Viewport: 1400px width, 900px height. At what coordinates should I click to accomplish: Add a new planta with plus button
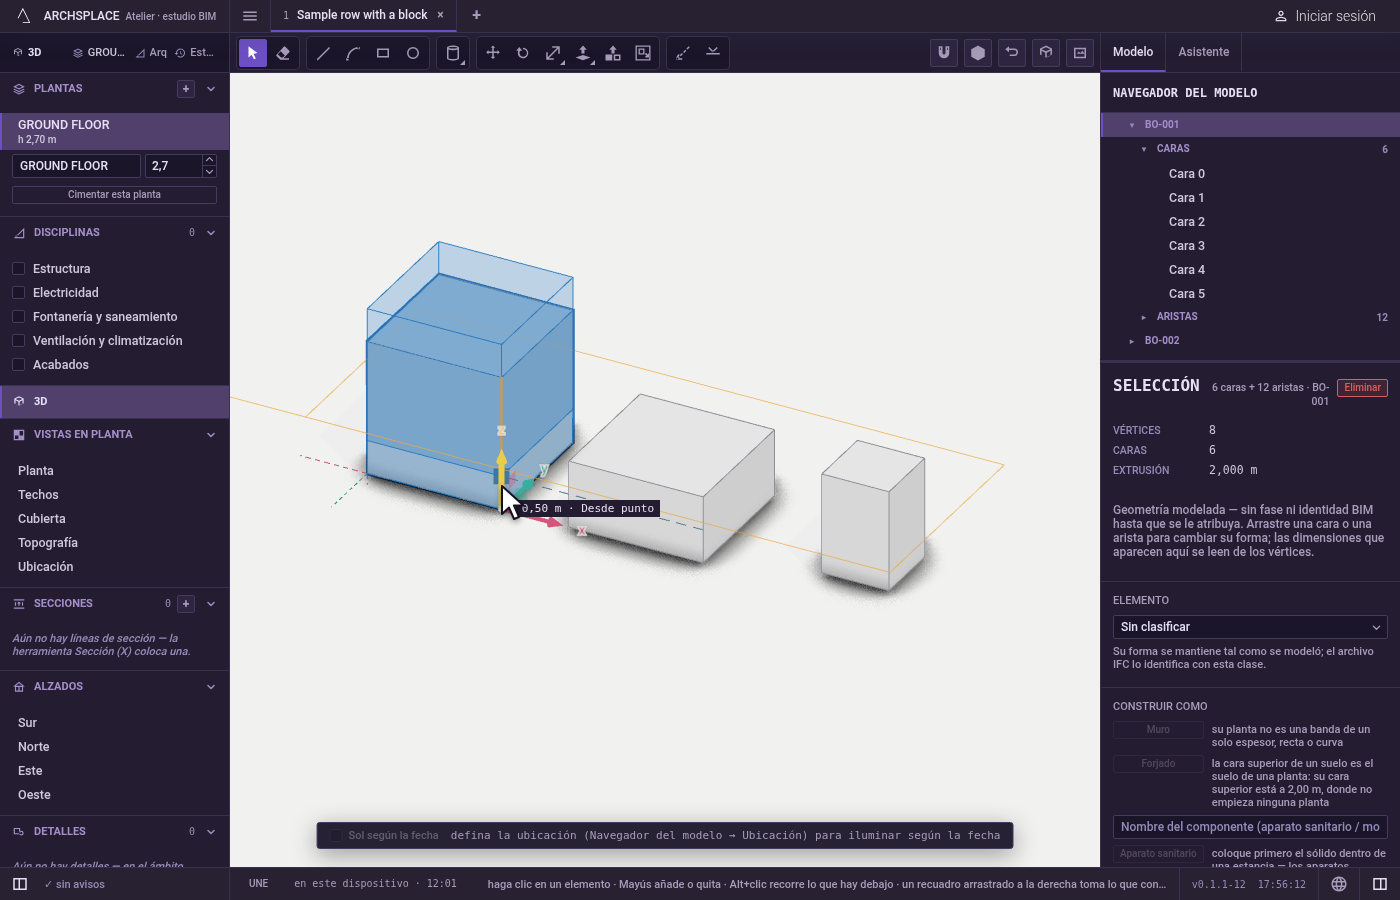tap(186, 89)
